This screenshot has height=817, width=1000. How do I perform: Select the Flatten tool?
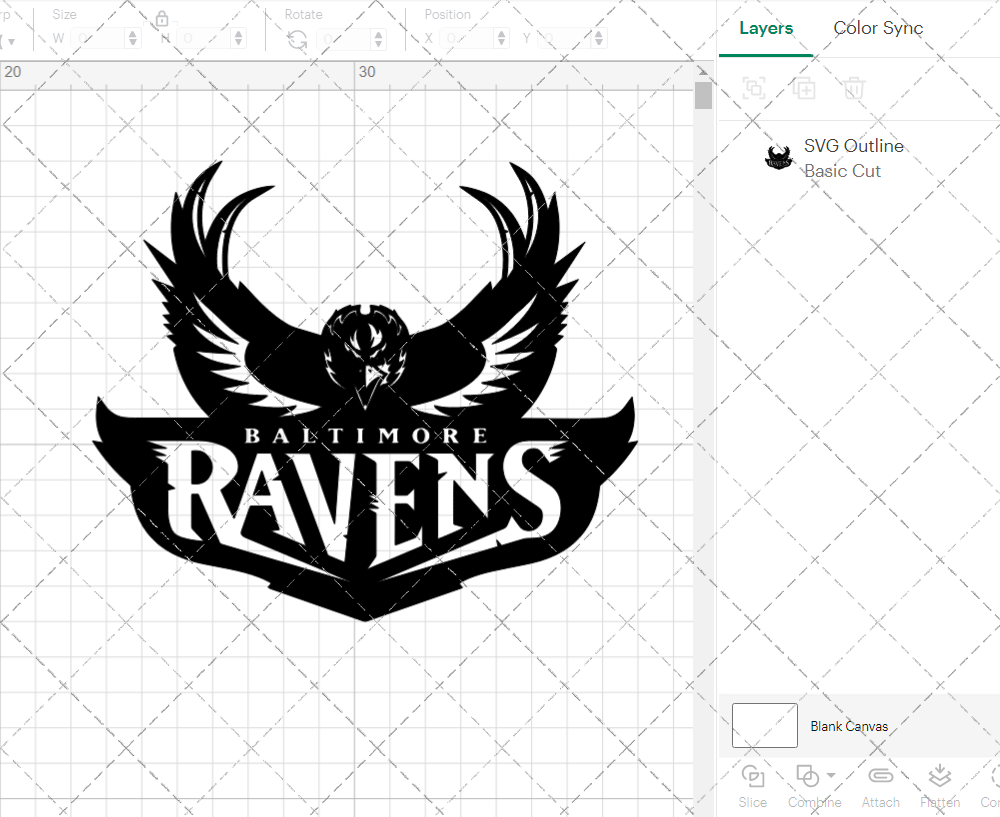939,775
